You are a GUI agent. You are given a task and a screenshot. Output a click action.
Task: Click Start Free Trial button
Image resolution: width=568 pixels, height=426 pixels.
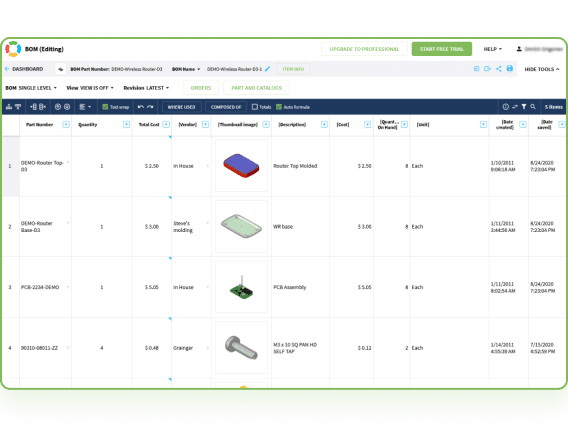tap(442, 49)
